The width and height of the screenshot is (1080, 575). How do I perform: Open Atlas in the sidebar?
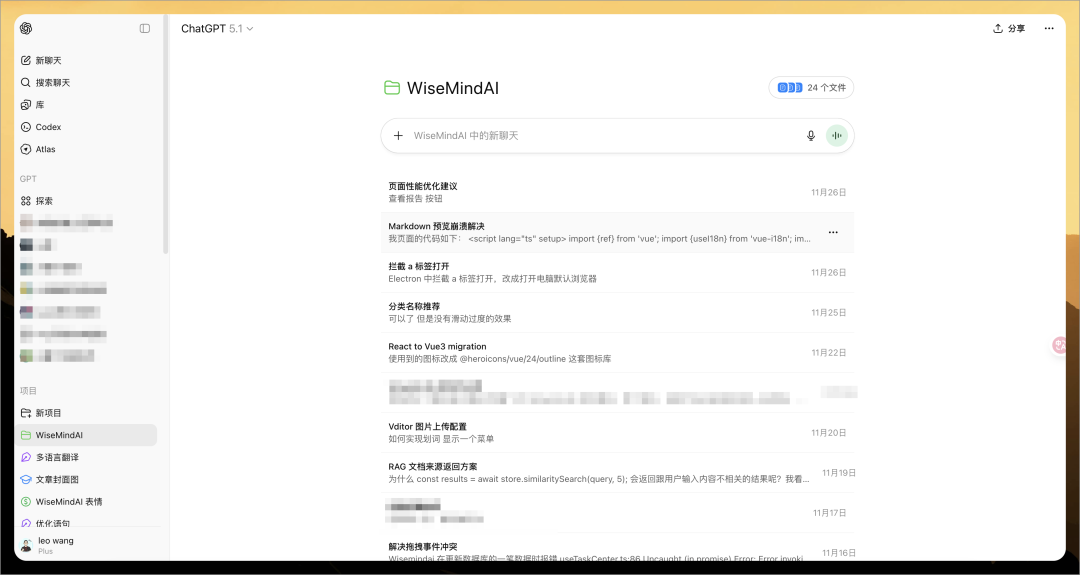(x=87, y=149)
